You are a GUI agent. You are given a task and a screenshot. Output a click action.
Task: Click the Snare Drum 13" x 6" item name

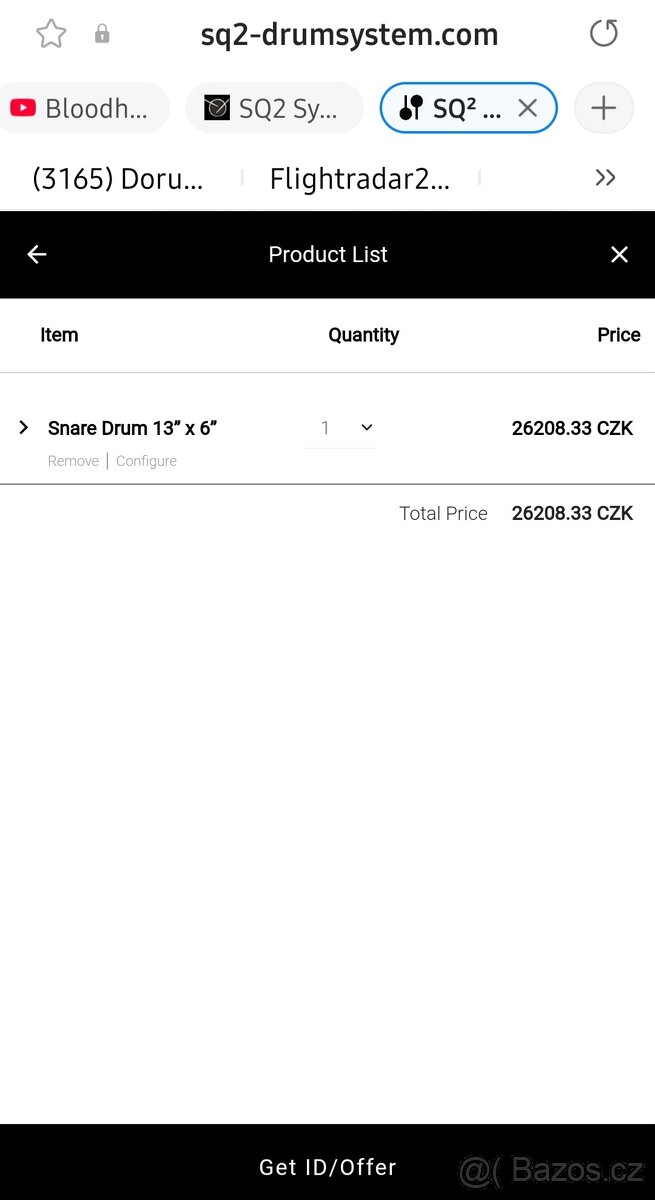click(133, 428)
